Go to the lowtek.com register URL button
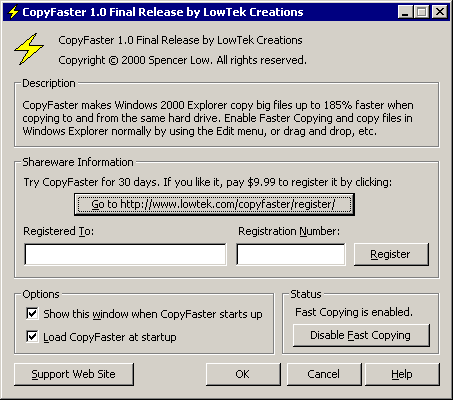Viewport: 453px width, 400px height. pos(214,204)
